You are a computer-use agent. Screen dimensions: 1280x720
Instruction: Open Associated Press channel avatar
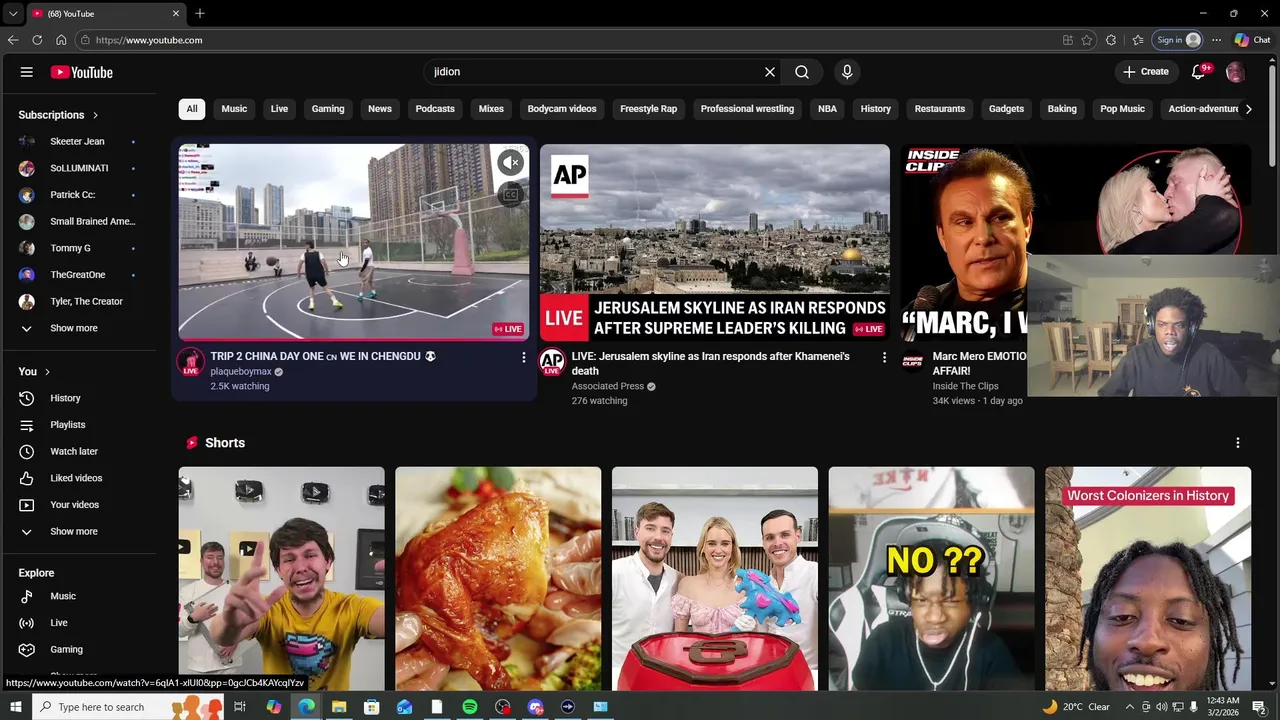click(x=552, y=362)
